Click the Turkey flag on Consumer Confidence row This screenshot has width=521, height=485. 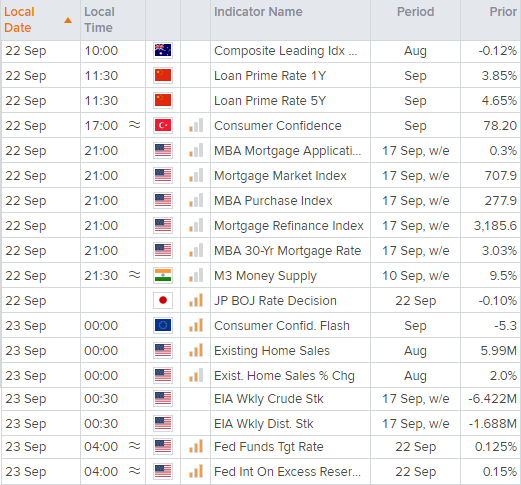163,126
